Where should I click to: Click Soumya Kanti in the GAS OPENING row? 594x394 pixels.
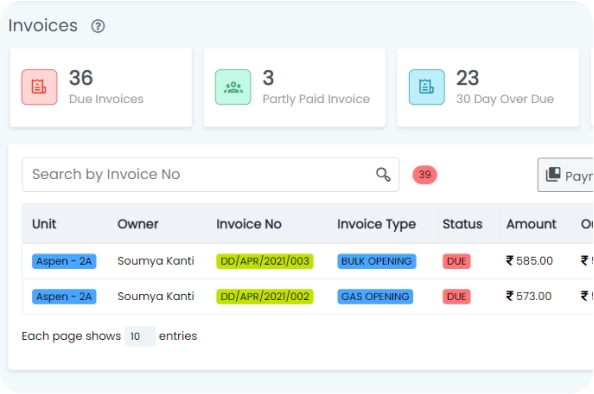[x=156, y=296]
